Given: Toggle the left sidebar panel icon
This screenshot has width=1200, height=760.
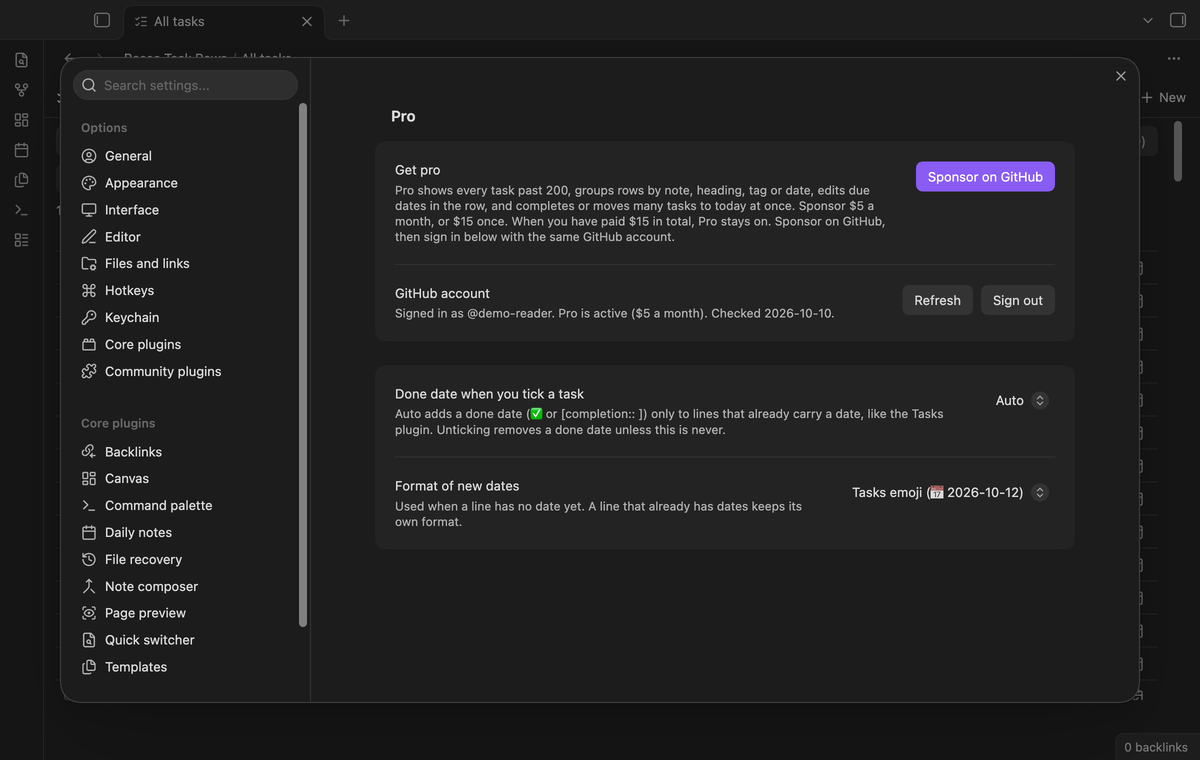Looking at the screenshot, I should click(101, 20).
